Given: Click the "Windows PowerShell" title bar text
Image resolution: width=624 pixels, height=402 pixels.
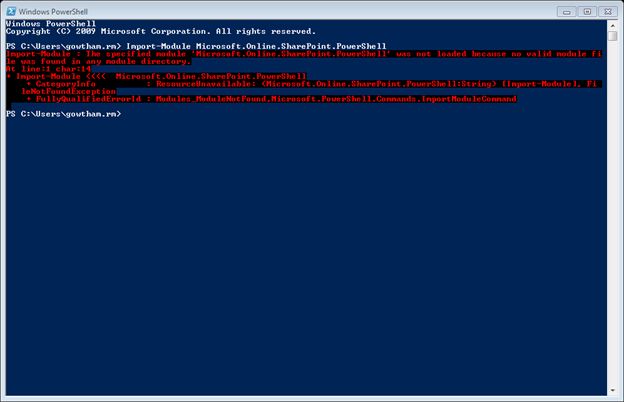Looking at the screenshot, I should tap(54, 10).
